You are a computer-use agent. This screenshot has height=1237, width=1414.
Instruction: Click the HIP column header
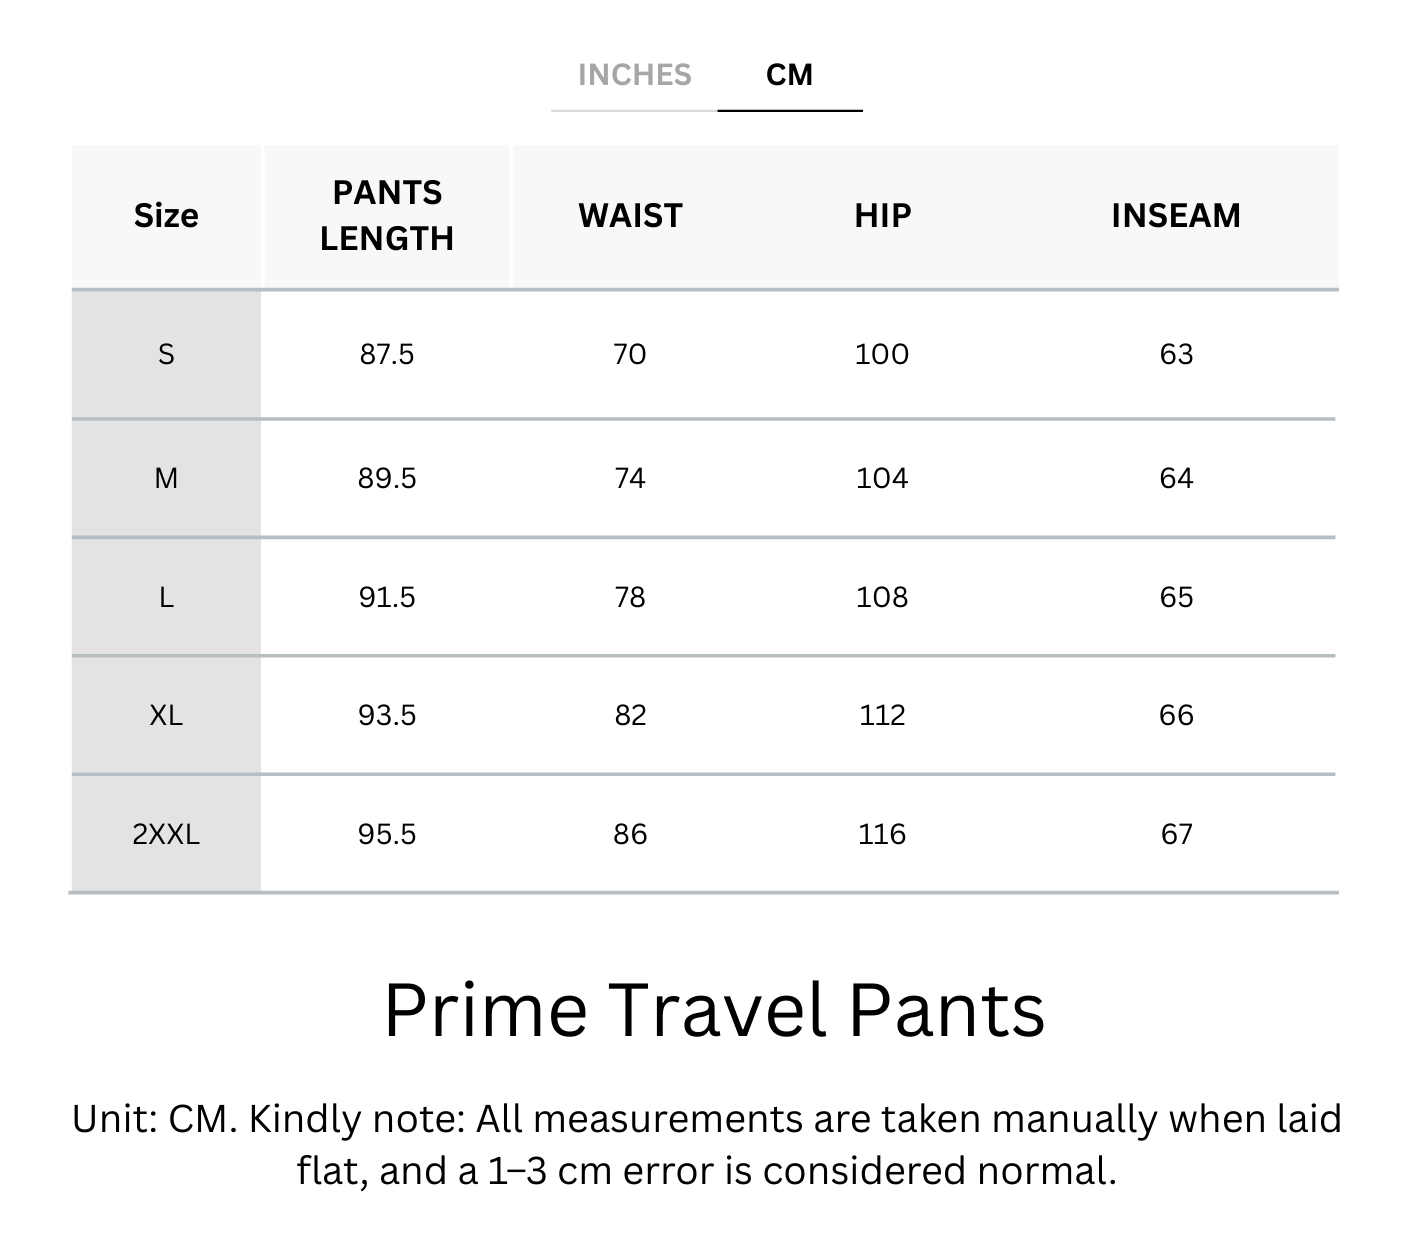coord(882,216)
